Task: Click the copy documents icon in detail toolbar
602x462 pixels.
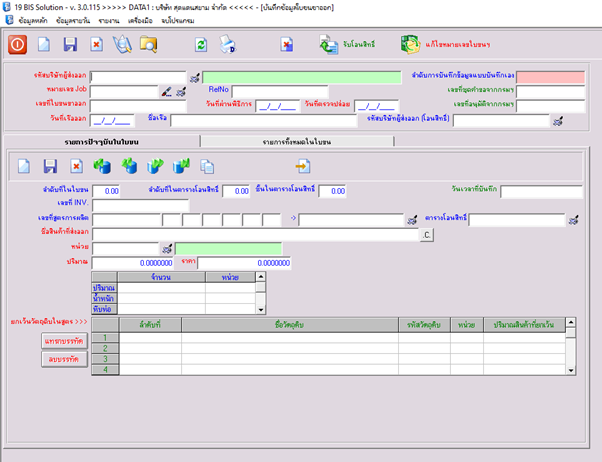Action: tap(207, 167)
